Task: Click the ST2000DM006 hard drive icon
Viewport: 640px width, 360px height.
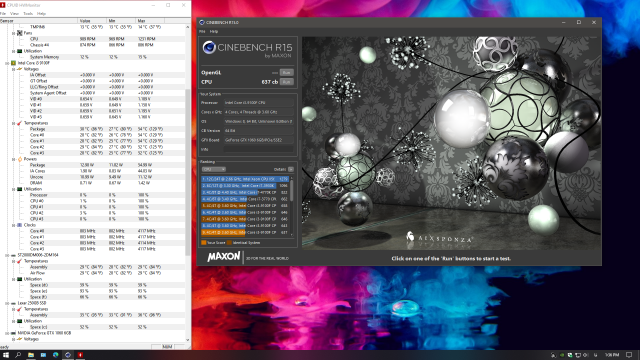Action: tap(13, 255)
